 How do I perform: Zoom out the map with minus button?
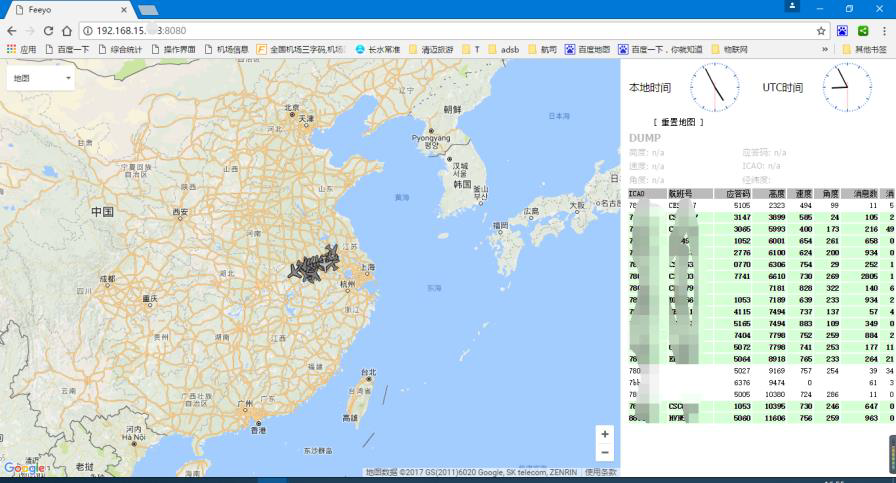click(x=605, y=453)
